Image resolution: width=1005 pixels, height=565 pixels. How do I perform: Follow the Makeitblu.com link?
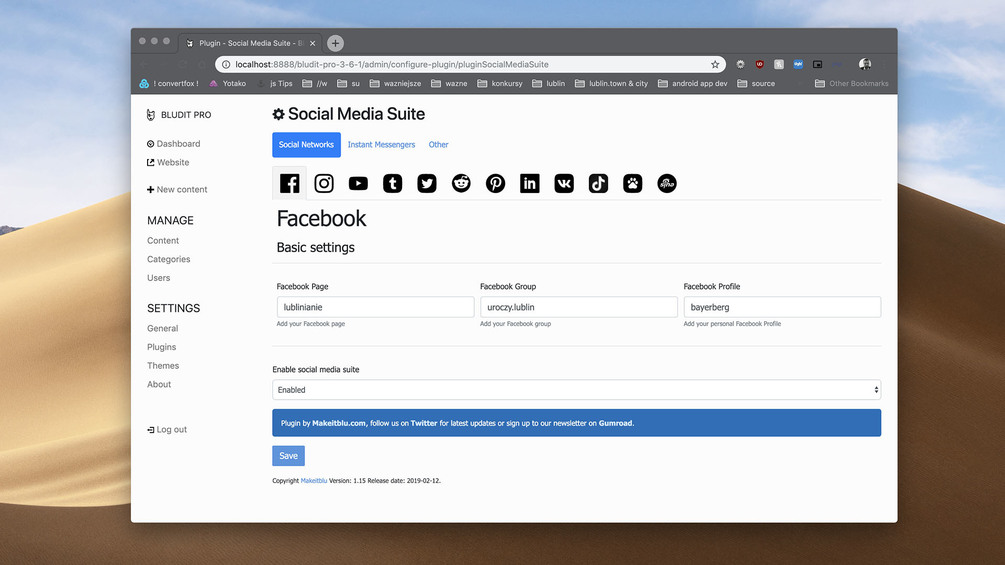pos(339,423)
